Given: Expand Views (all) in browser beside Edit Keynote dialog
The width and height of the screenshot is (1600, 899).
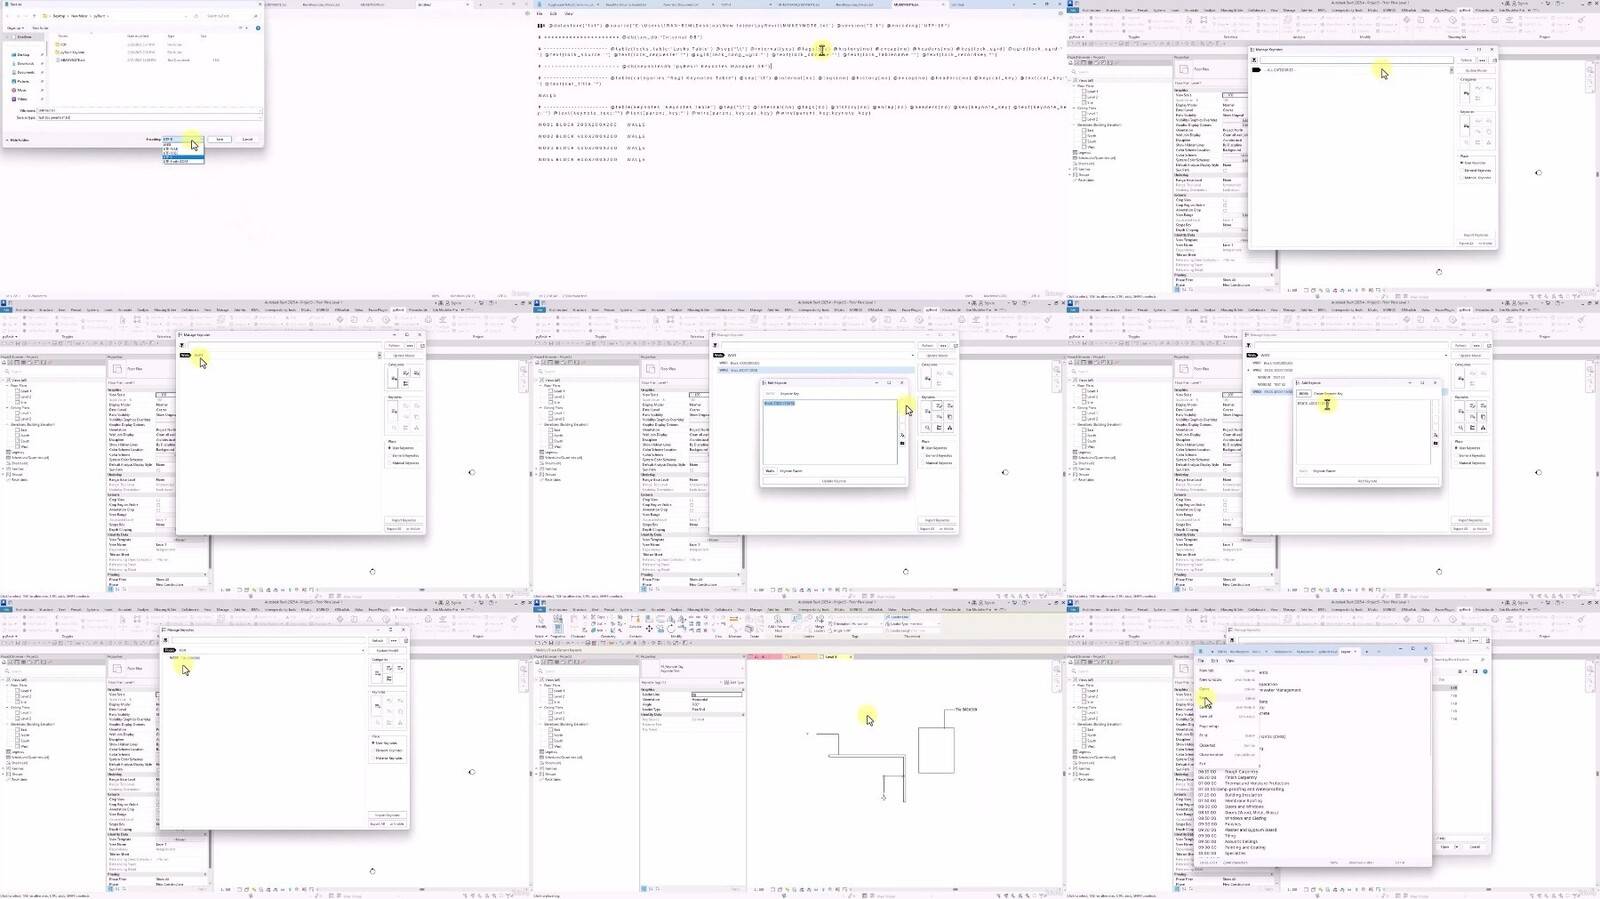Looking at the screenshot, I should pyautogui.click(x=537, y=380).
